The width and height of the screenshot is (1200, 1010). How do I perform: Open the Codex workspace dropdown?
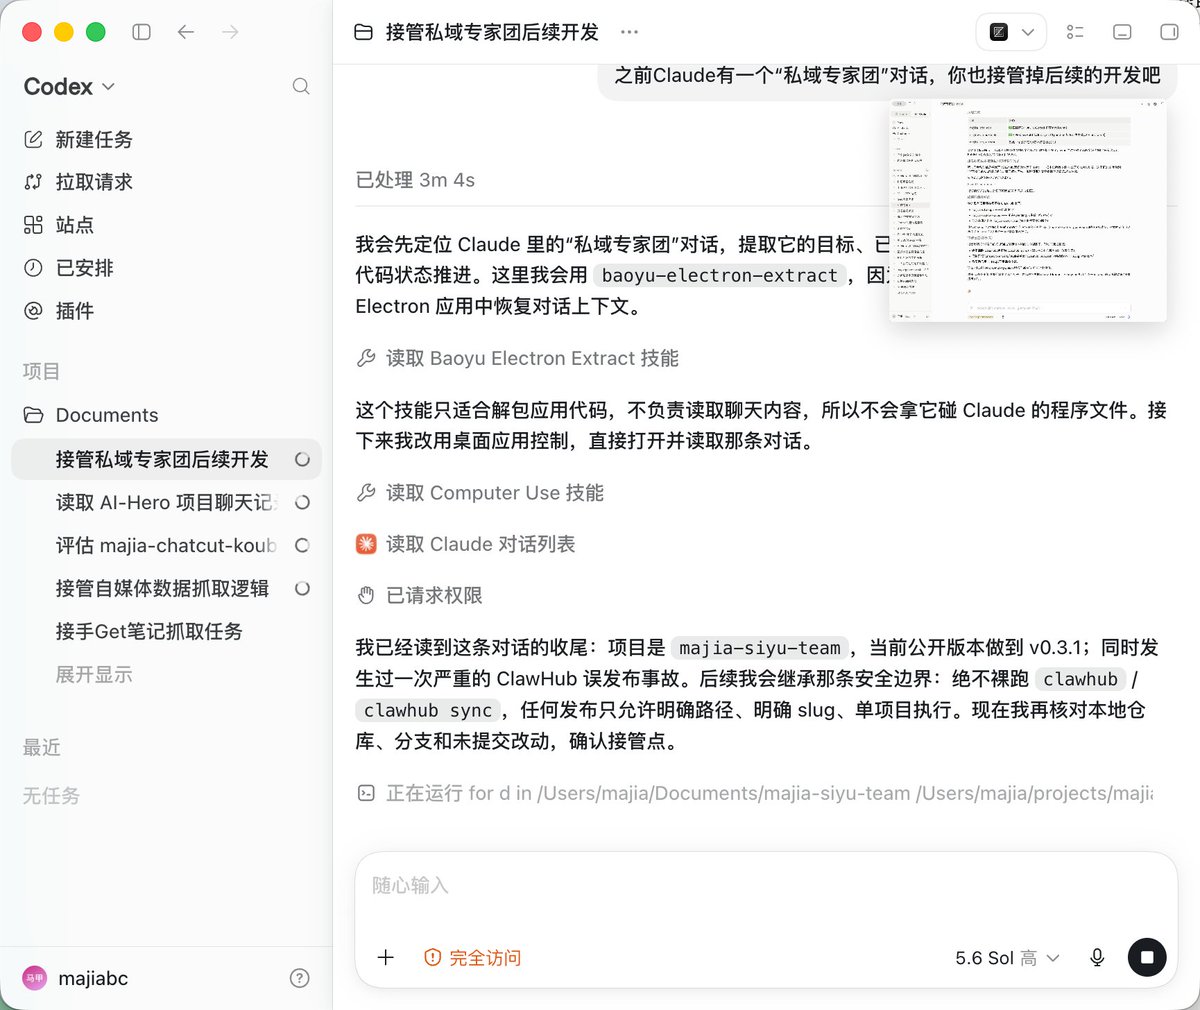click(69, 87)
